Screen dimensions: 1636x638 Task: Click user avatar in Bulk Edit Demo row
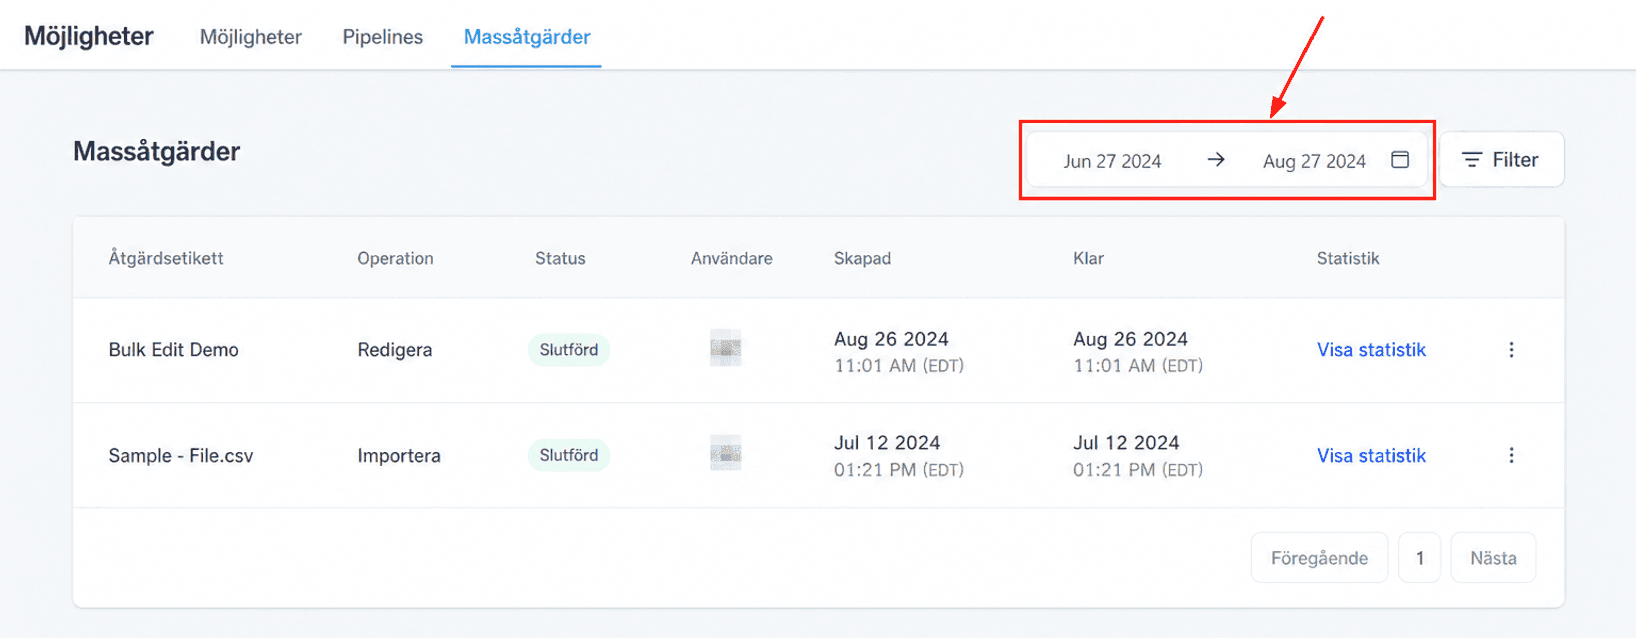coord(726,348)
